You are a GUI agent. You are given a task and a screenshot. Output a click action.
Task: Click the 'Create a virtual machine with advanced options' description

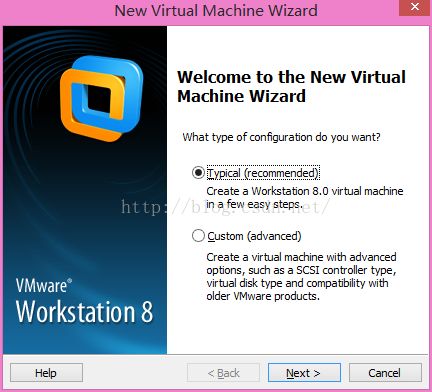coord(301,276)
